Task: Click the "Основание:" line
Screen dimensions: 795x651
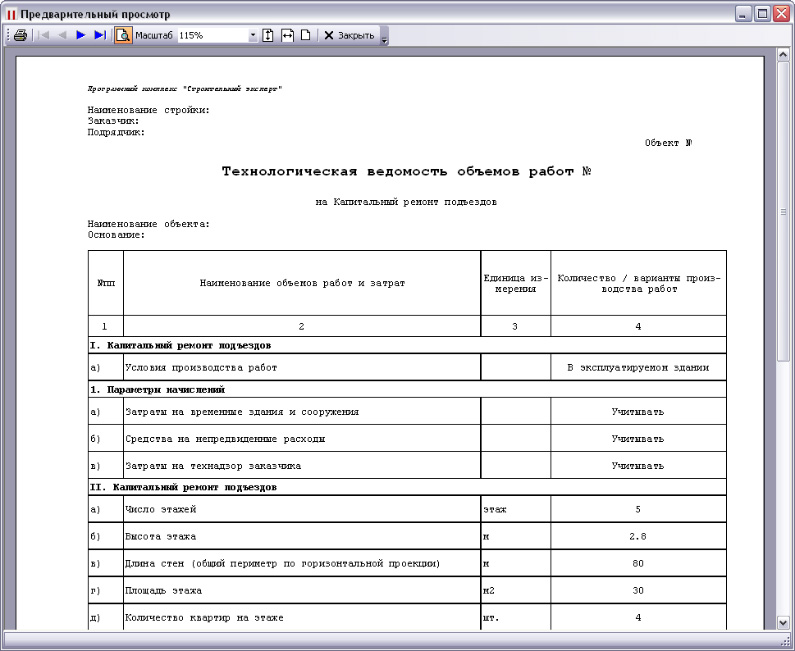Action: click(116, 235)
